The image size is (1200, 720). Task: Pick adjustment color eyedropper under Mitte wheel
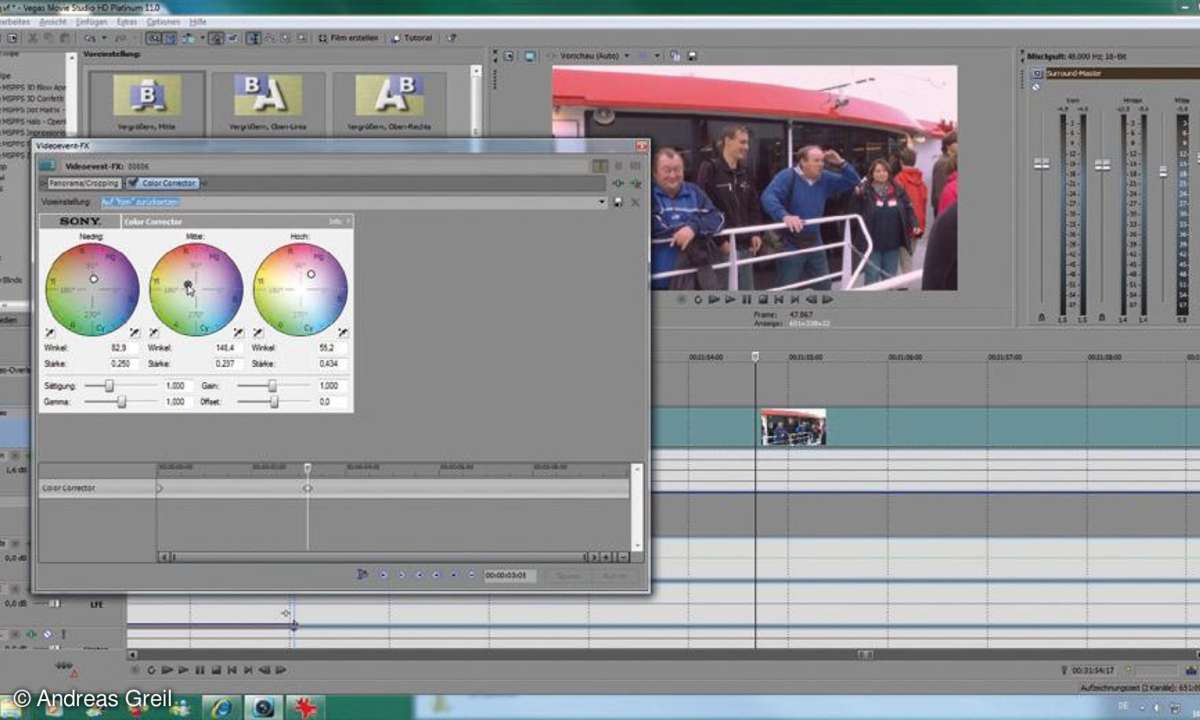pos(237,331)
